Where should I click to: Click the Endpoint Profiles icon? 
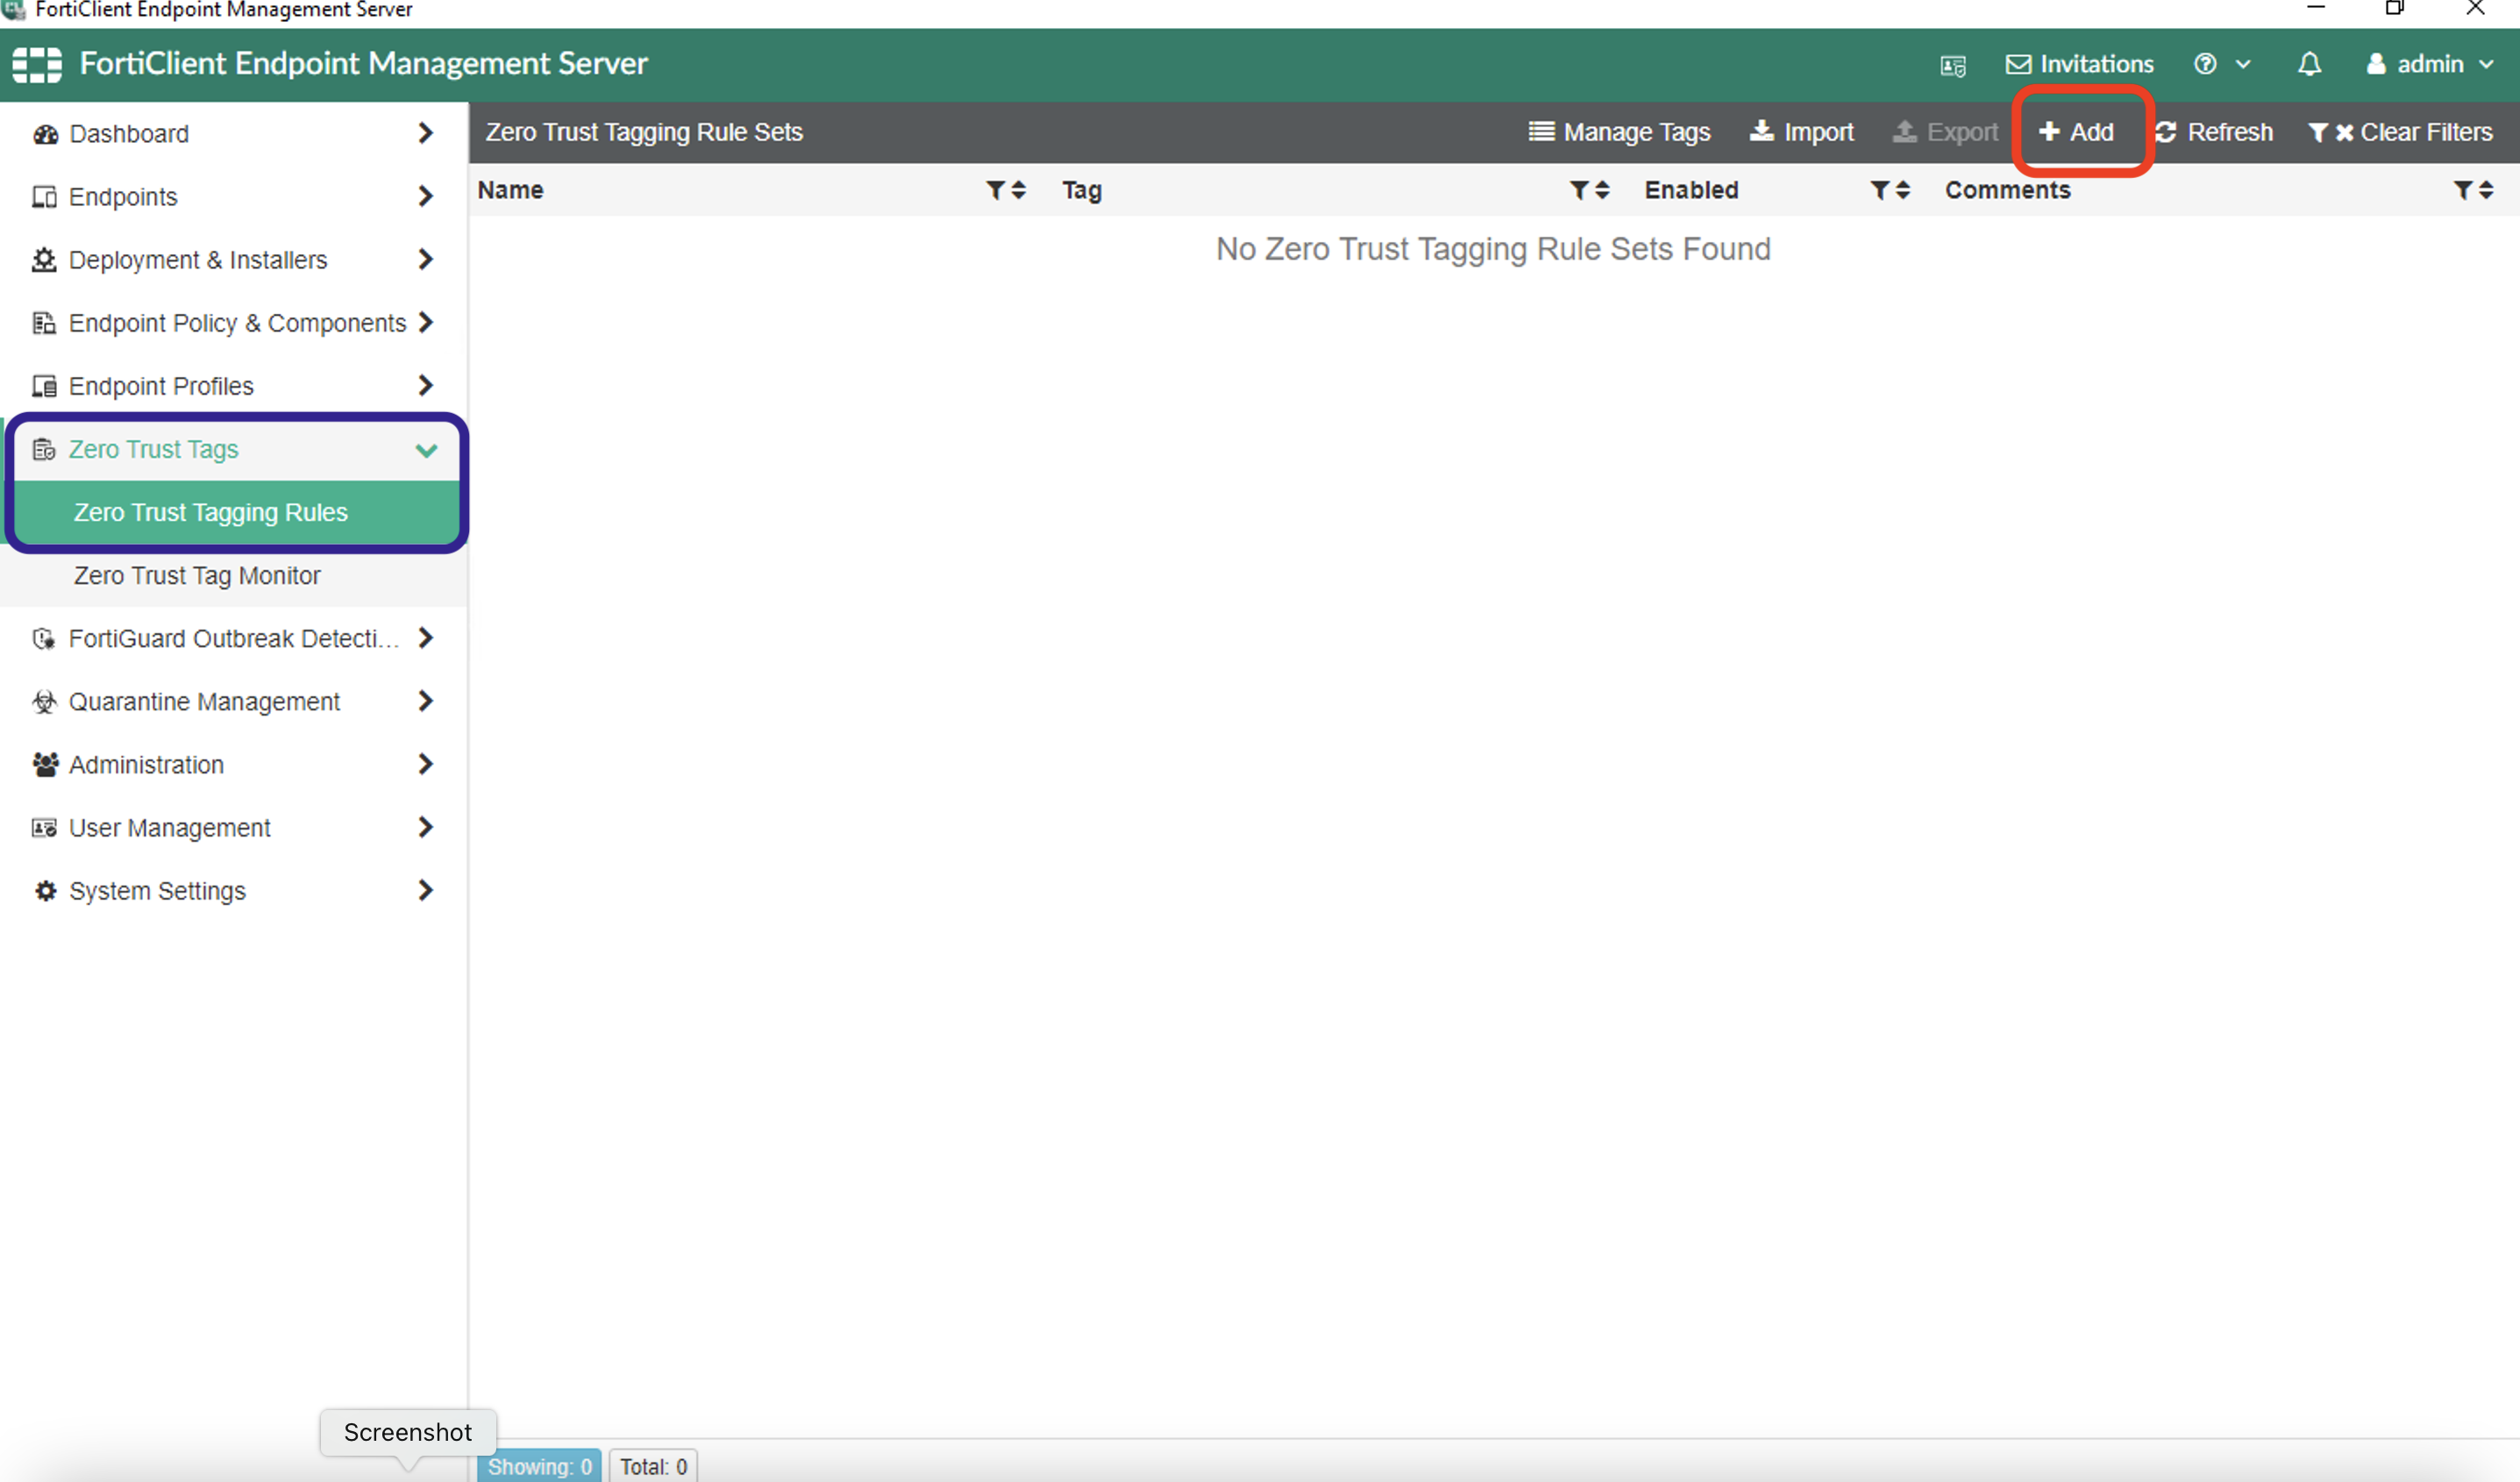(45, 386)
